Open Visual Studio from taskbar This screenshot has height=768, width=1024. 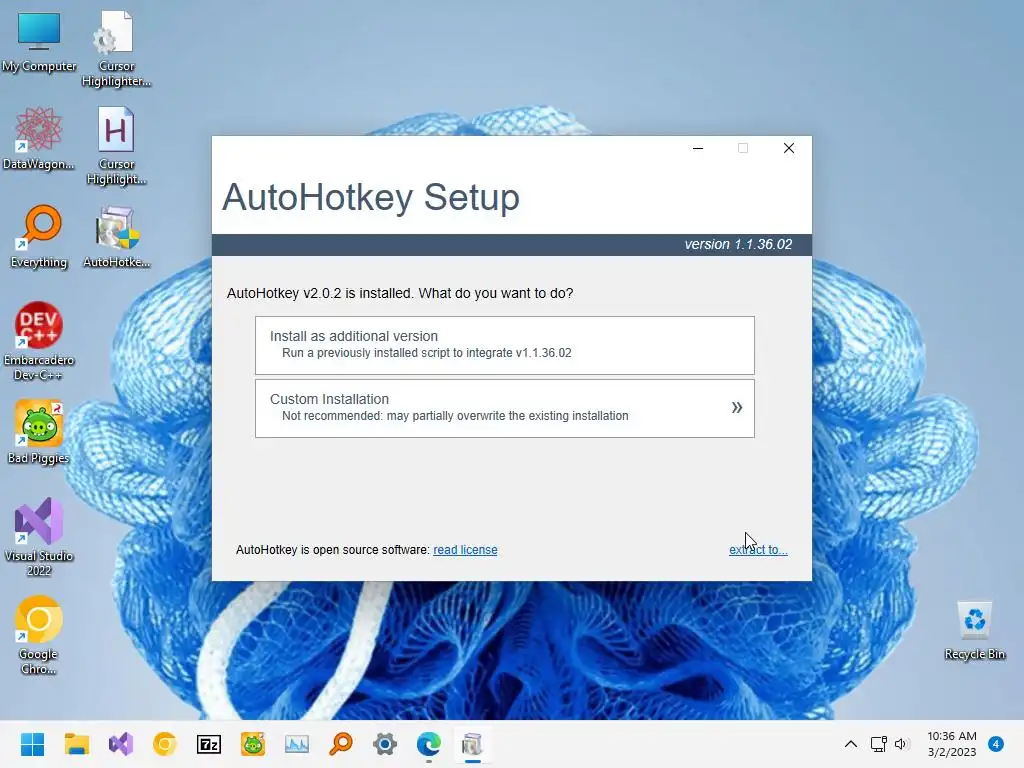[x=121, y=744]
